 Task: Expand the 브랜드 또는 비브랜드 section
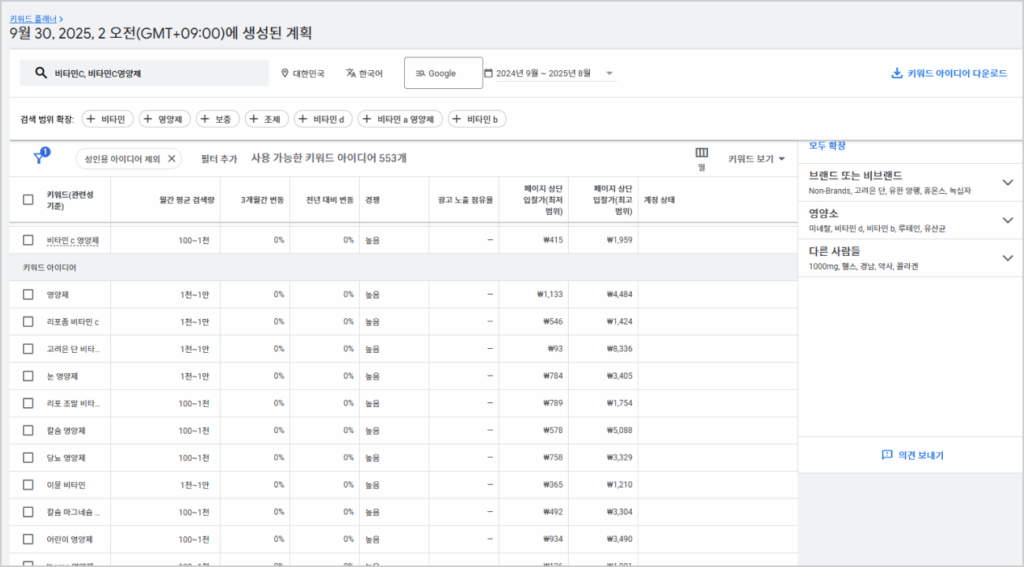1007,182
